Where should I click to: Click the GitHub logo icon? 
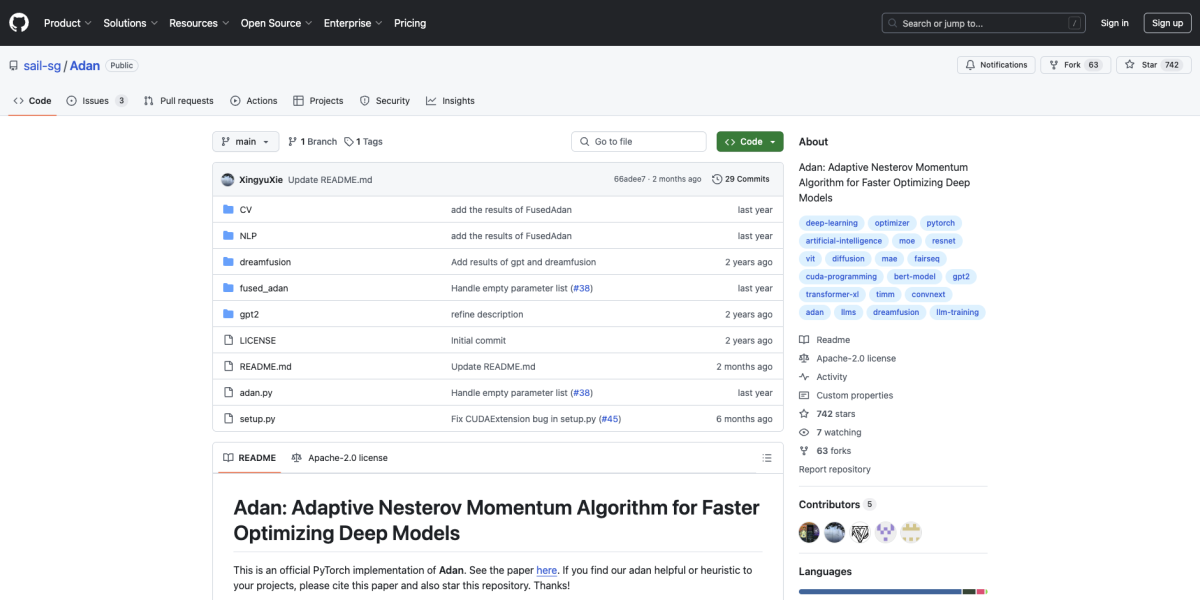tap(20, 23)
